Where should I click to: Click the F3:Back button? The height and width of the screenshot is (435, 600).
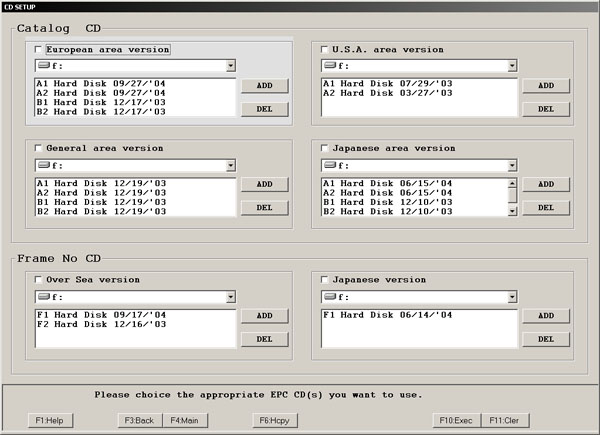139,421
